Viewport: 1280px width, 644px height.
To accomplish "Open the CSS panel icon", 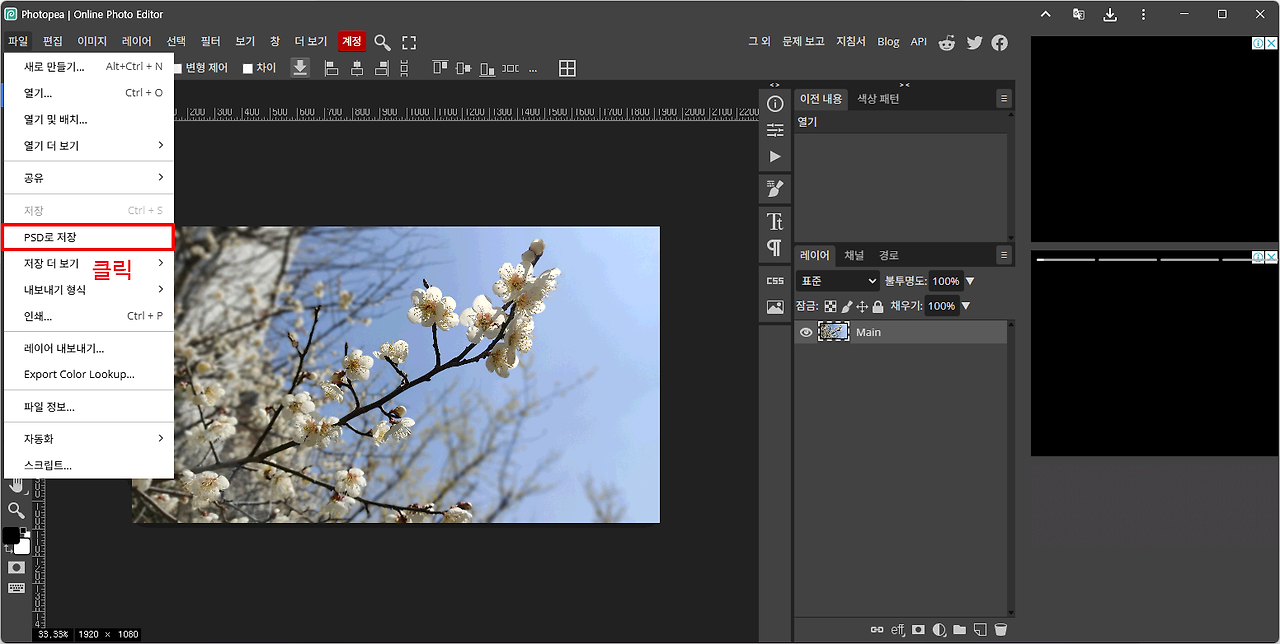I will (775, 281).
